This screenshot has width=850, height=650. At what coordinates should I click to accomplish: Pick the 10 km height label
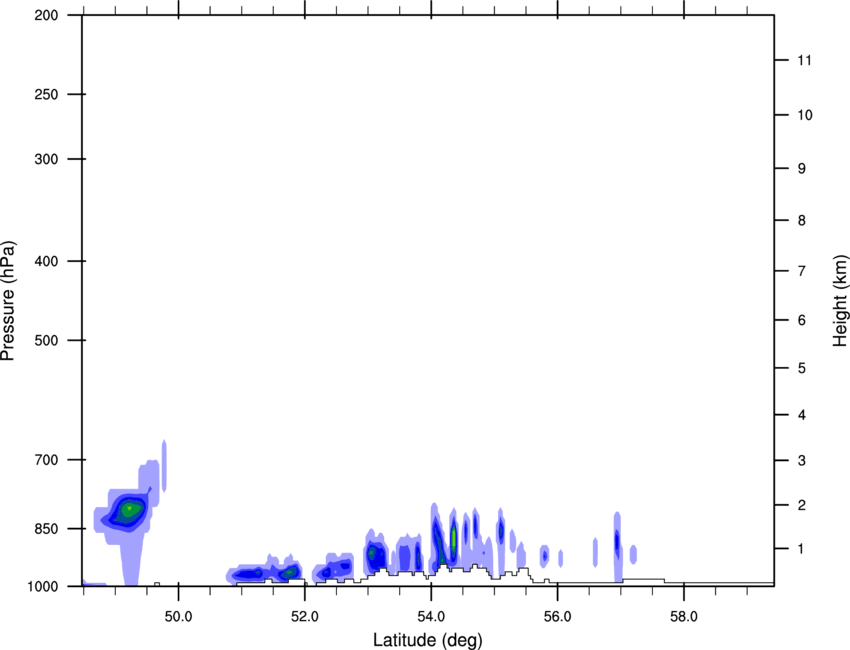point(805,115)
